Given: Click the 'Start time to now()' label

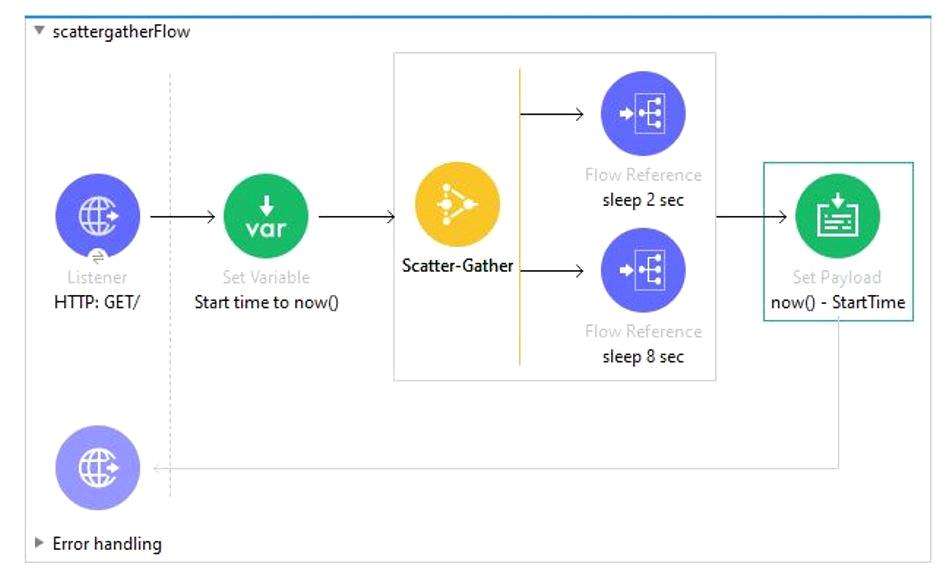Looking at the screenshot, I should [266, 302].
